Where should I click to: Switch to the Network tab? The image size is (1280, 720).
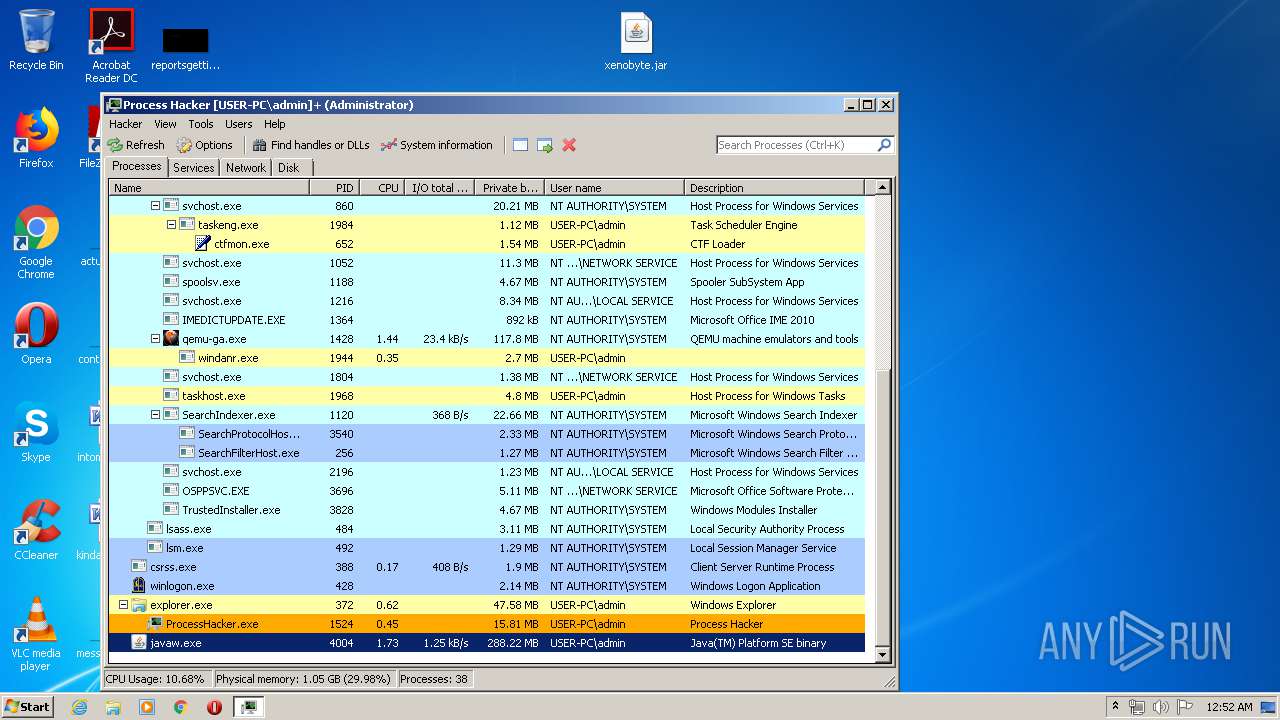[x=245, y=168]
